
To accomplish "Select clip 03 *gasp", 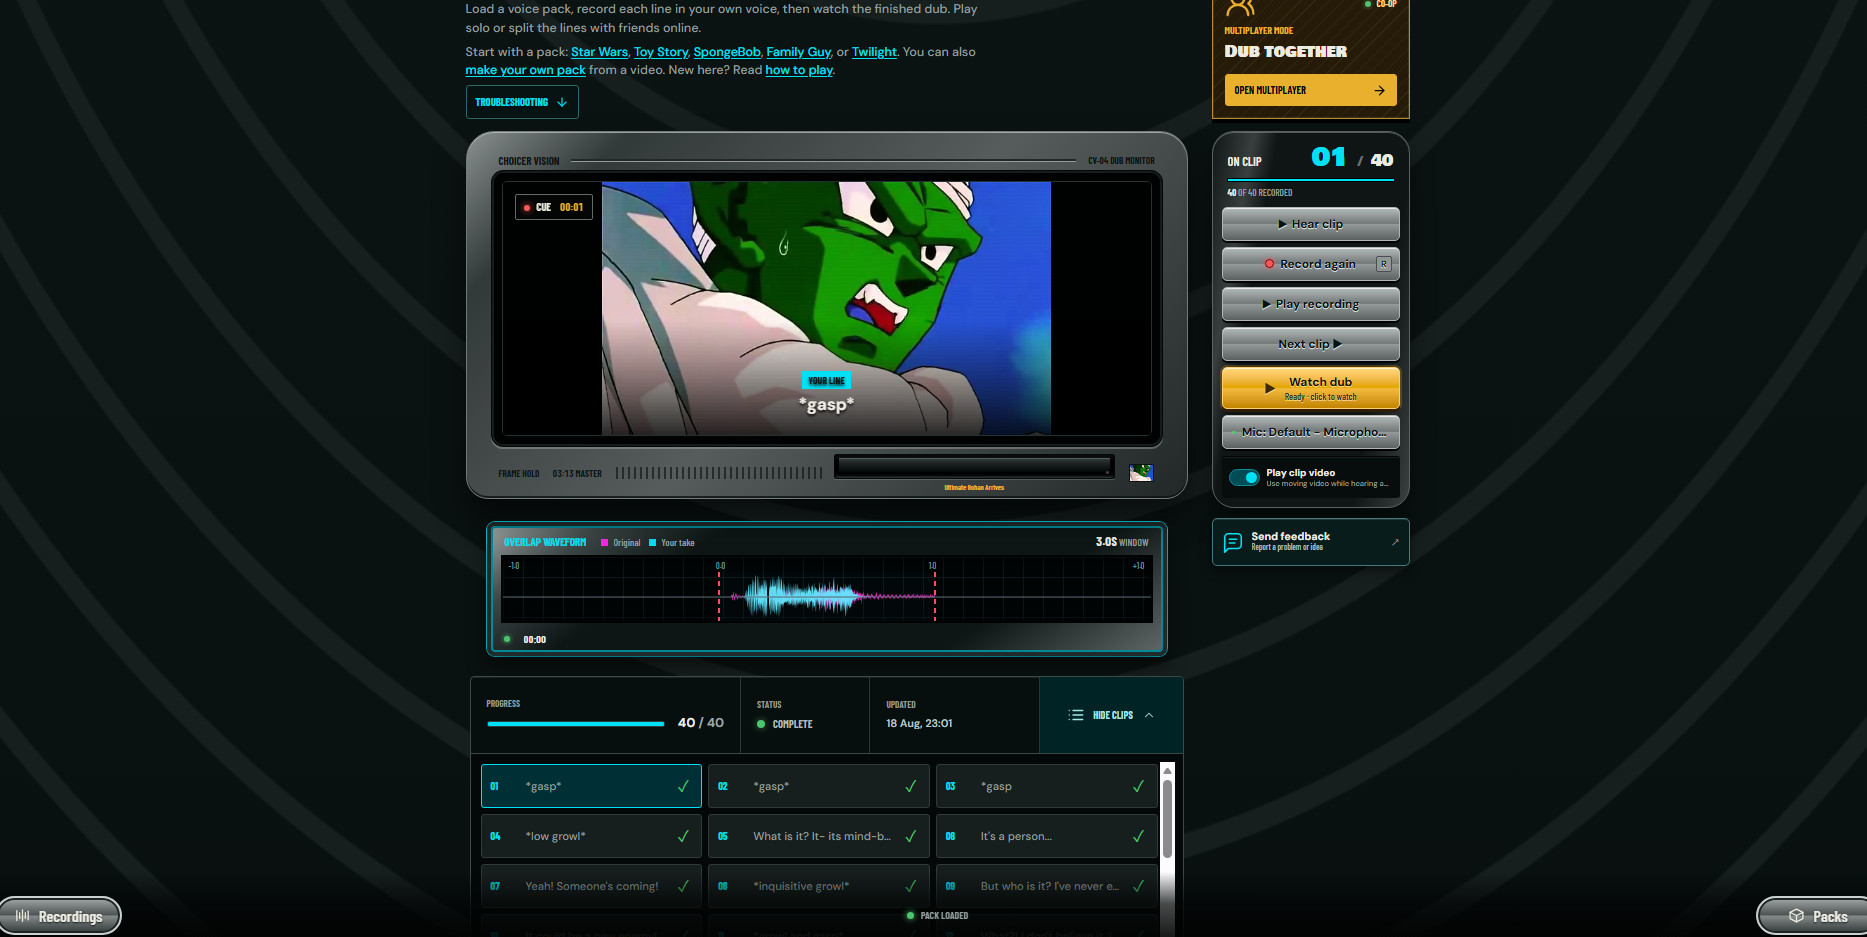I will point(1046,786).
